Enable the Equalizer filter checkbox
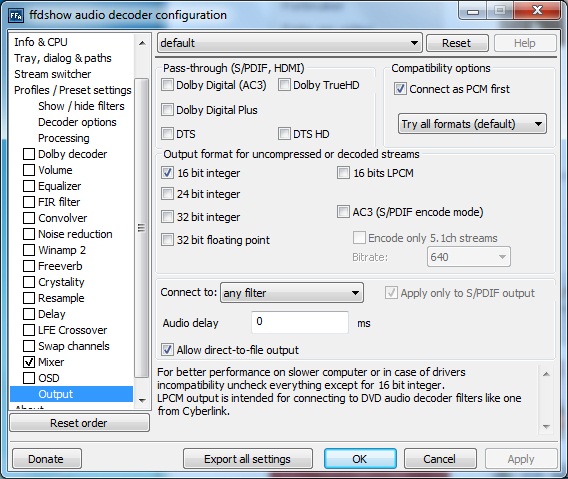The width and height of the screenshot is (568, 479). click(x=29, y=186)
